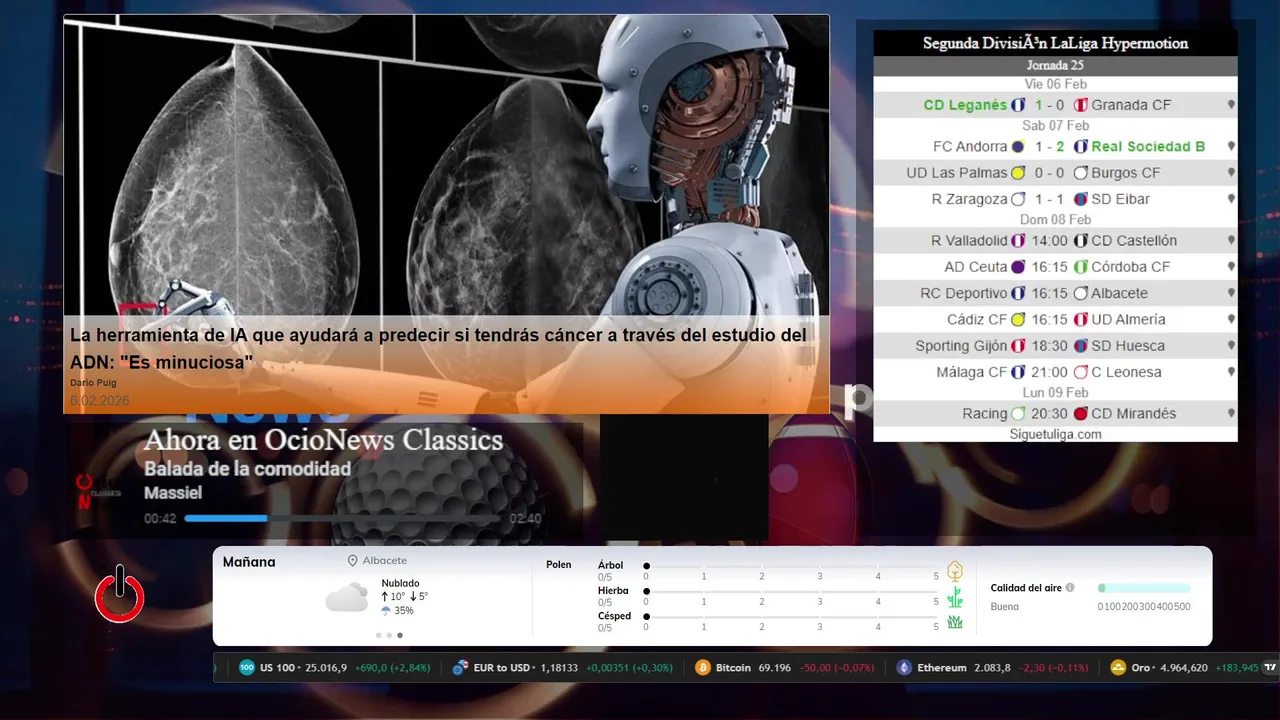The width and height of the screenshot is (1280, 720).
Task: Click the FC Andorra crest
Action: [1018, 146]
